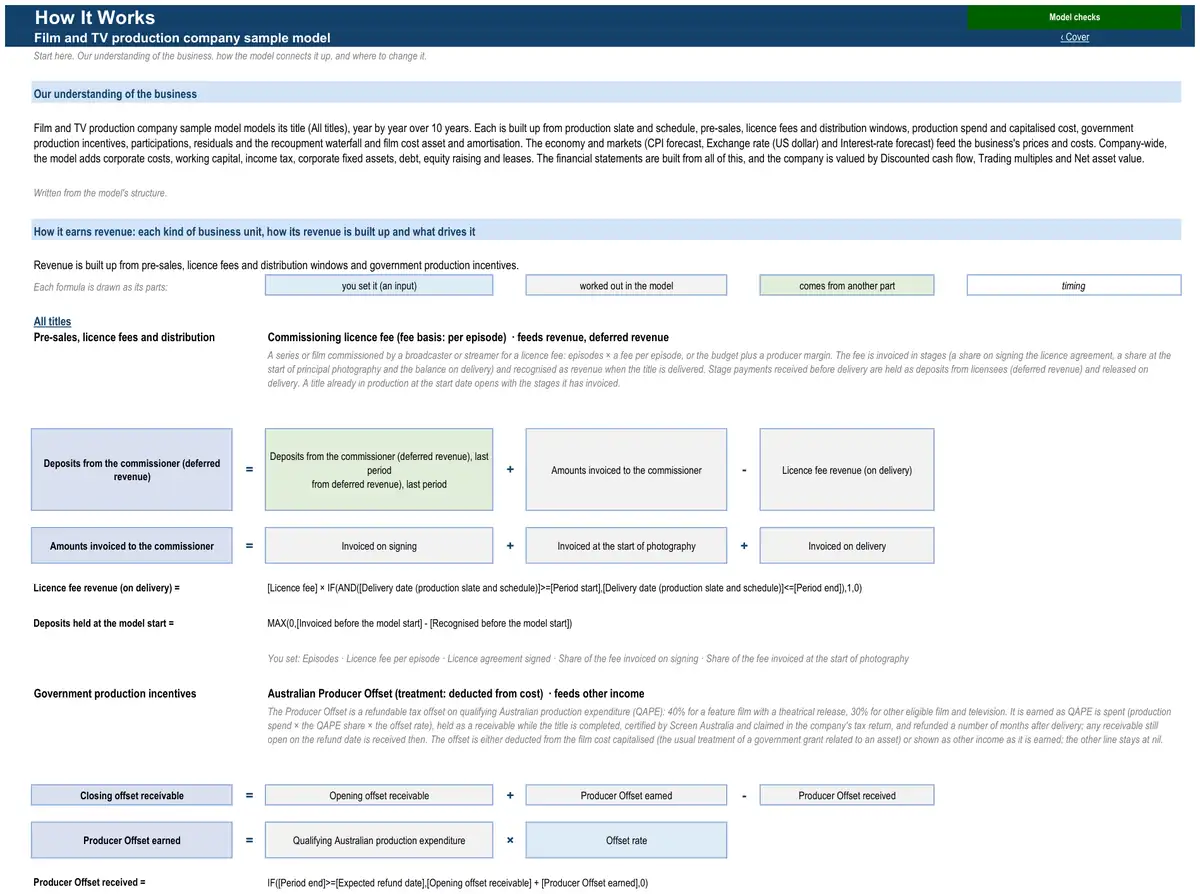Click the Invoiced on signing box
Viewport: 1200px width, 894px height.
[x=379, y=546]
